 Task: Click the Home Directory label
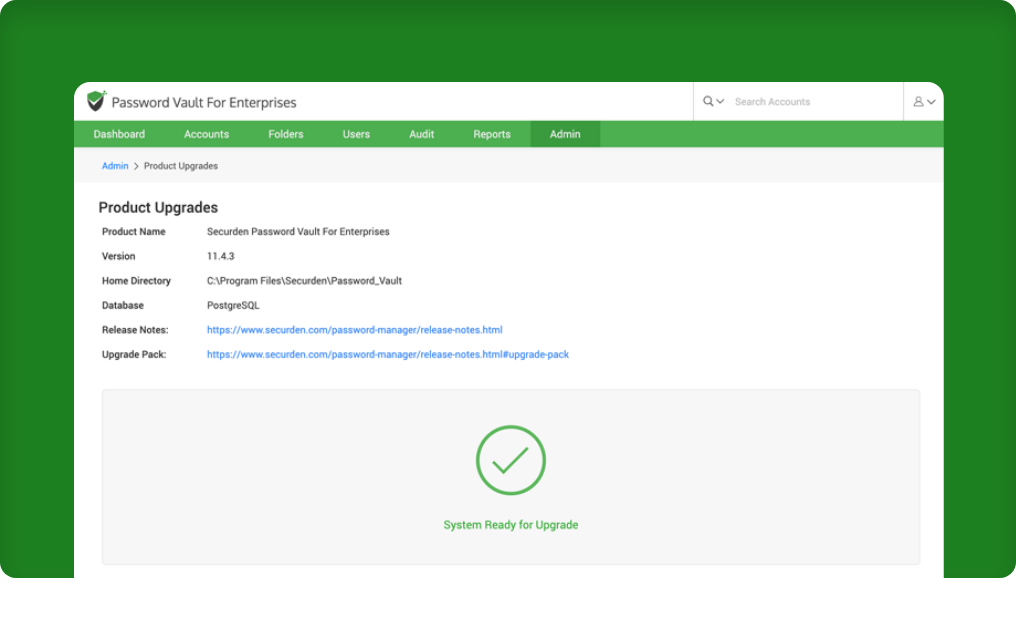[136, 280]
